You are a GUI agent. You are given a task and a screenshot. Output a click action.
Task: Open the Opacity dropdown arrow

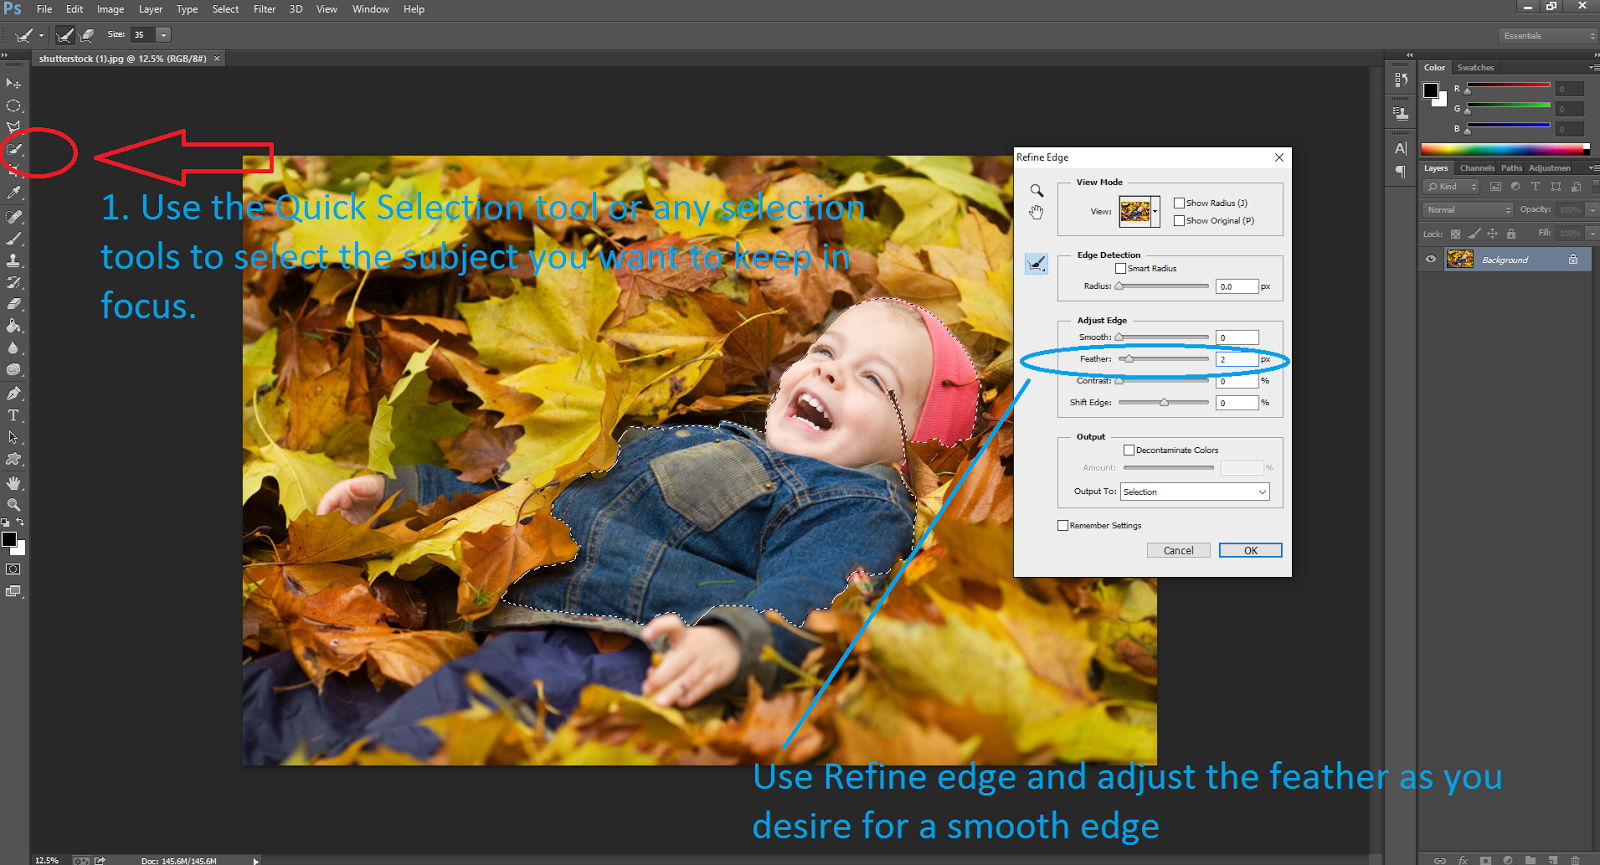[1593, 210]
